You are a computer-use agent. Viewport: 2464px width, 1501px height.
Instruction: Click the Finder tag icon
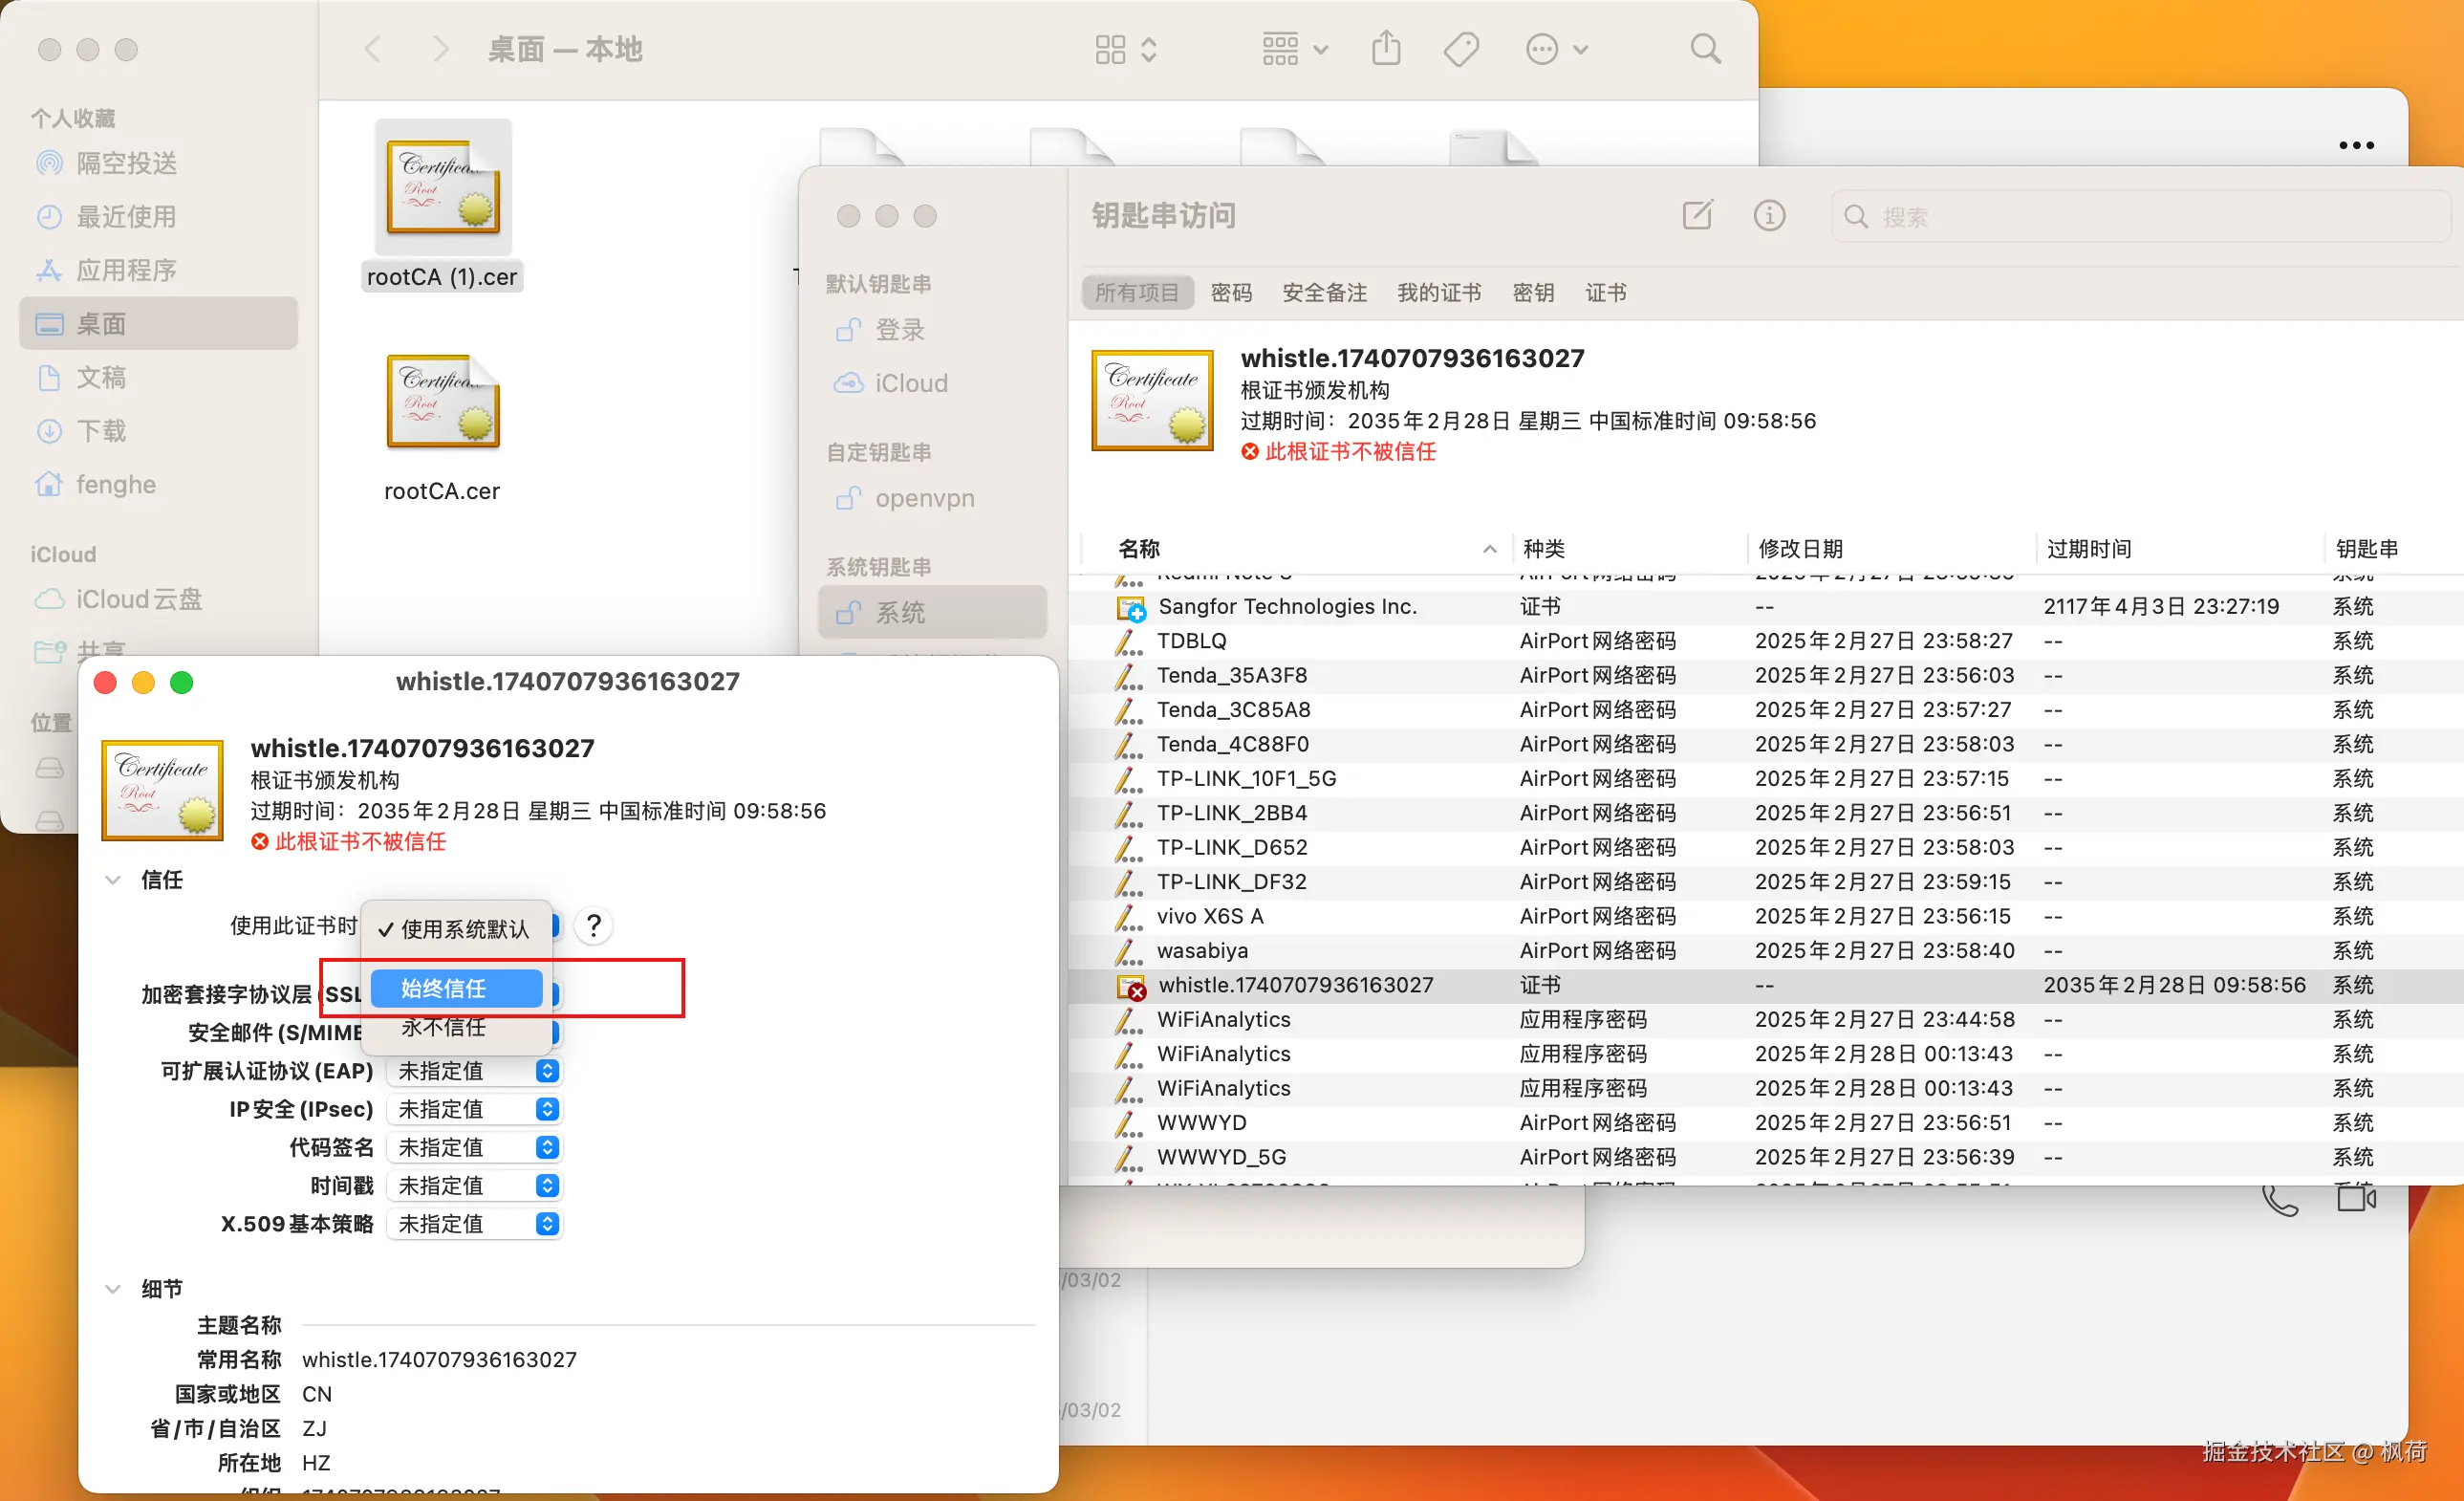(1460, 48)
